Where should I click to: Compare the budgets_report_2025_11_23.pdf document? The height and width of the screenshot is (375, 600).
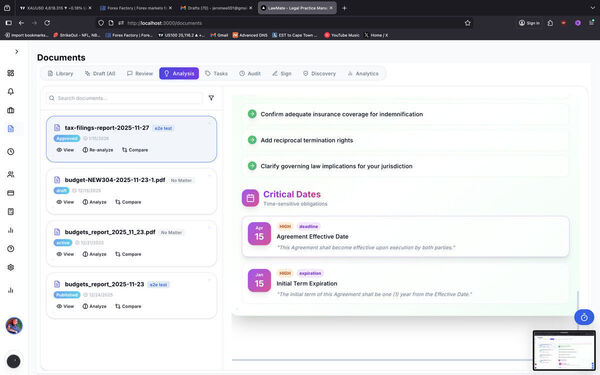[x=128, y=254]
